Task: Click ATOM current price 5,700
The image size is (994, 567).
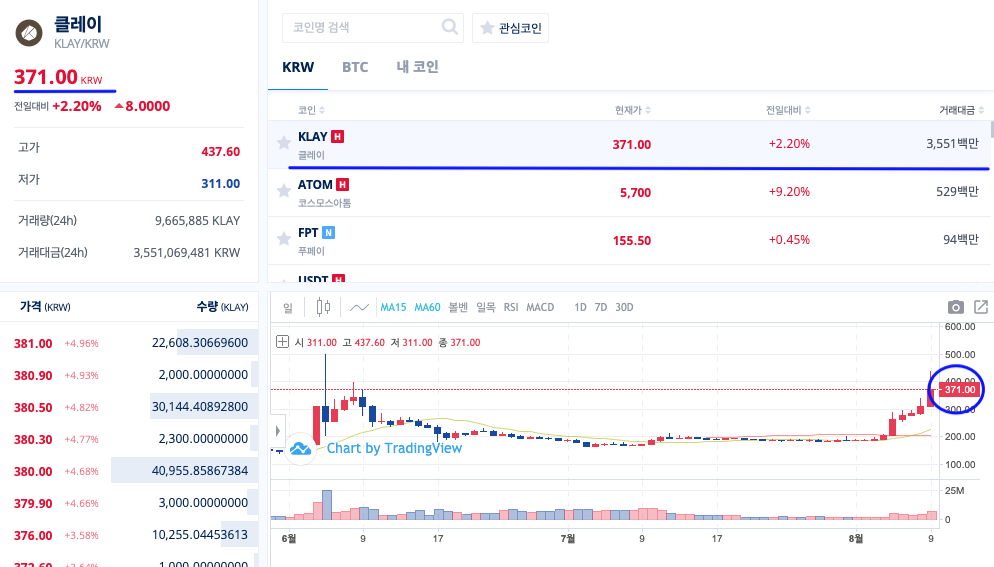Action: tap(635, 192)
